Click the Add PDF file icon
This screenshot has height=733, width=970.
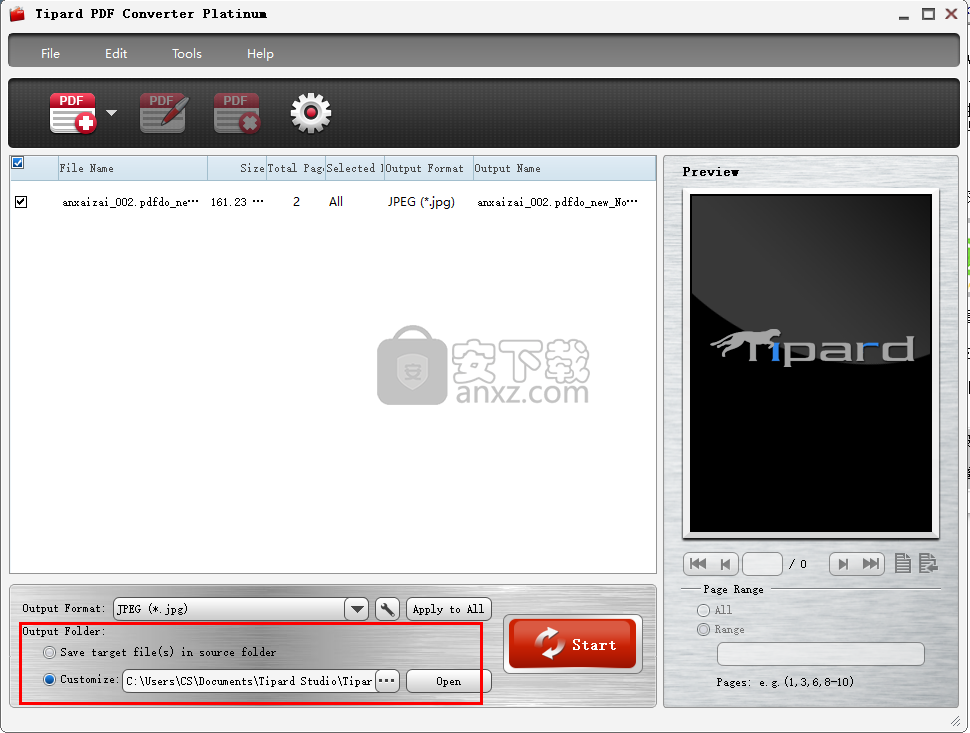click(x=73, y=113)
